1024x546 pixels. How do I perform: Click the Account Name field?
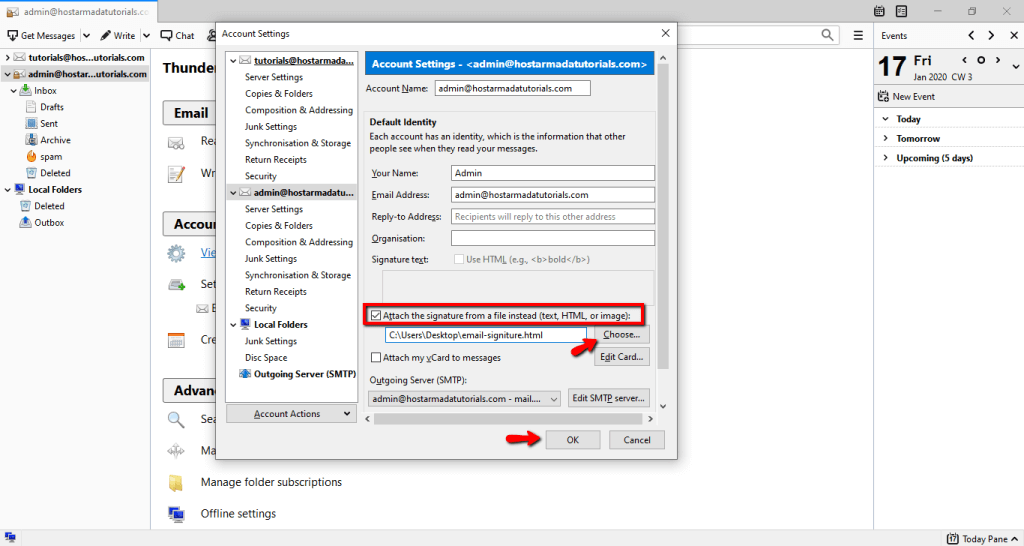(x=513, y=88)
